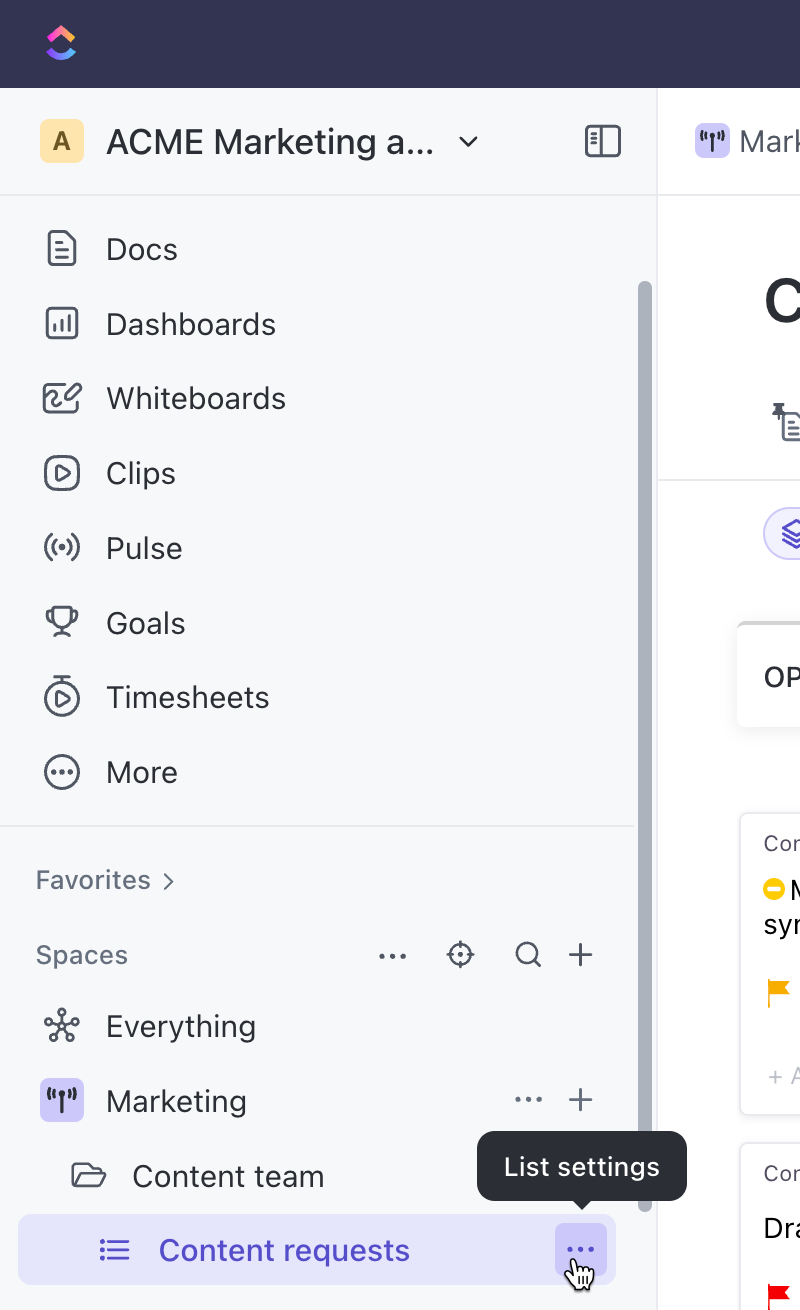Open Spaces ellipsis options menu
800x1310 pixels.
[393, 956]
